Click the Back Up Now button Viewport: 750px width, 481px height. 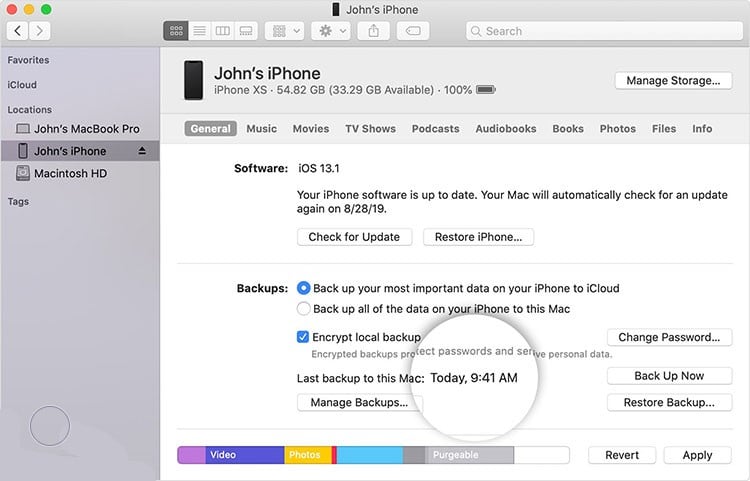669,376
